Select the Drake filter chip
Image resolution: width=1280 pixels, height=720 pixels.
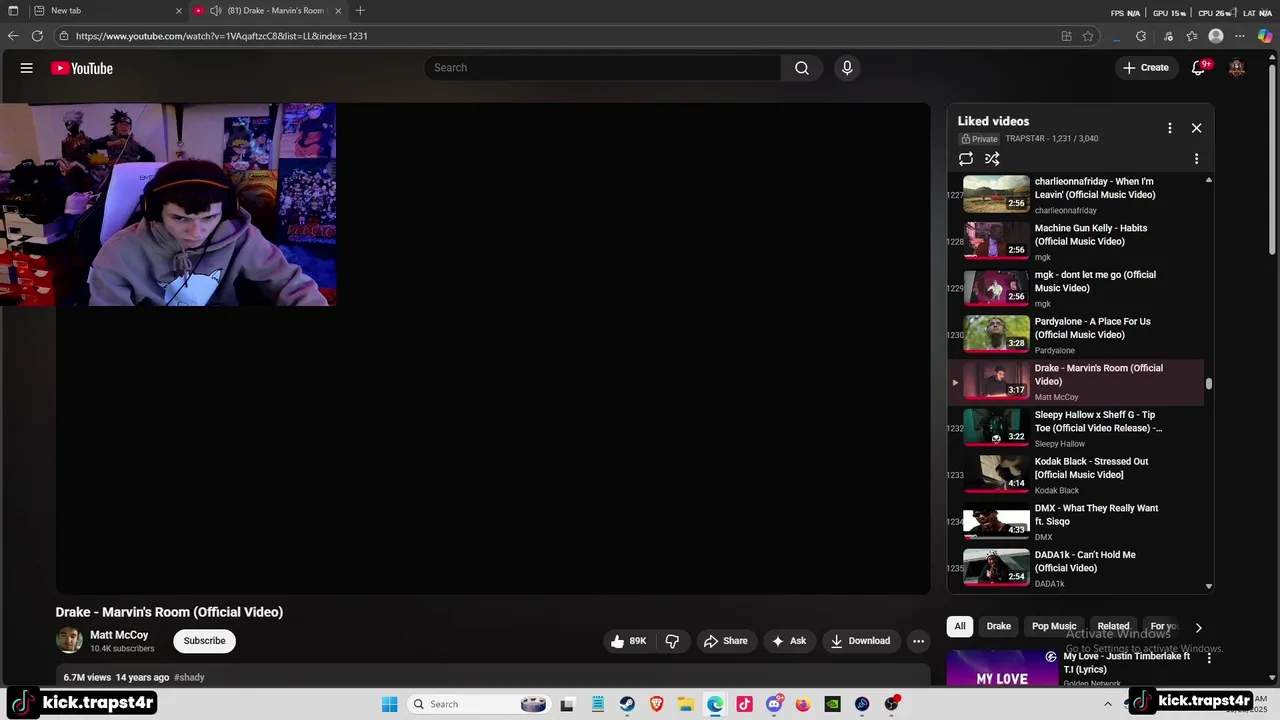pos(999,626)
